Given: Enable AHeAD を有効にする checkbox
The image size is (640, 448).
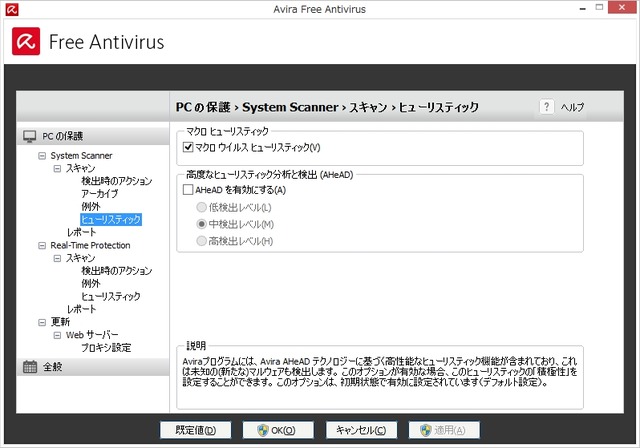Looking at the screenshot, I should 188,190.
